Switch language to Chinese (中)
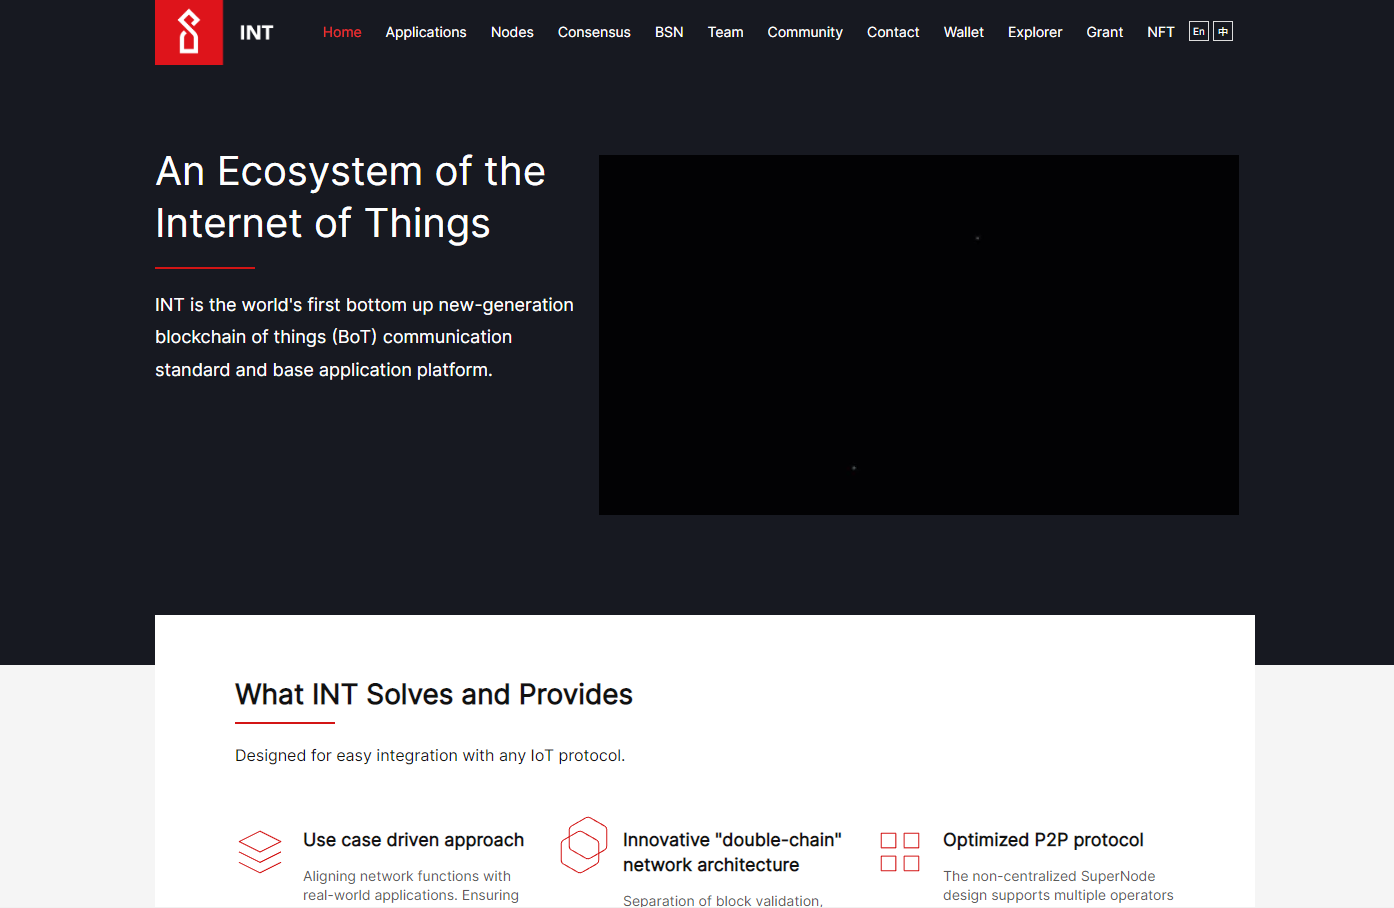The width and height of the screenshot is (1394, 908). point(1223,31)
